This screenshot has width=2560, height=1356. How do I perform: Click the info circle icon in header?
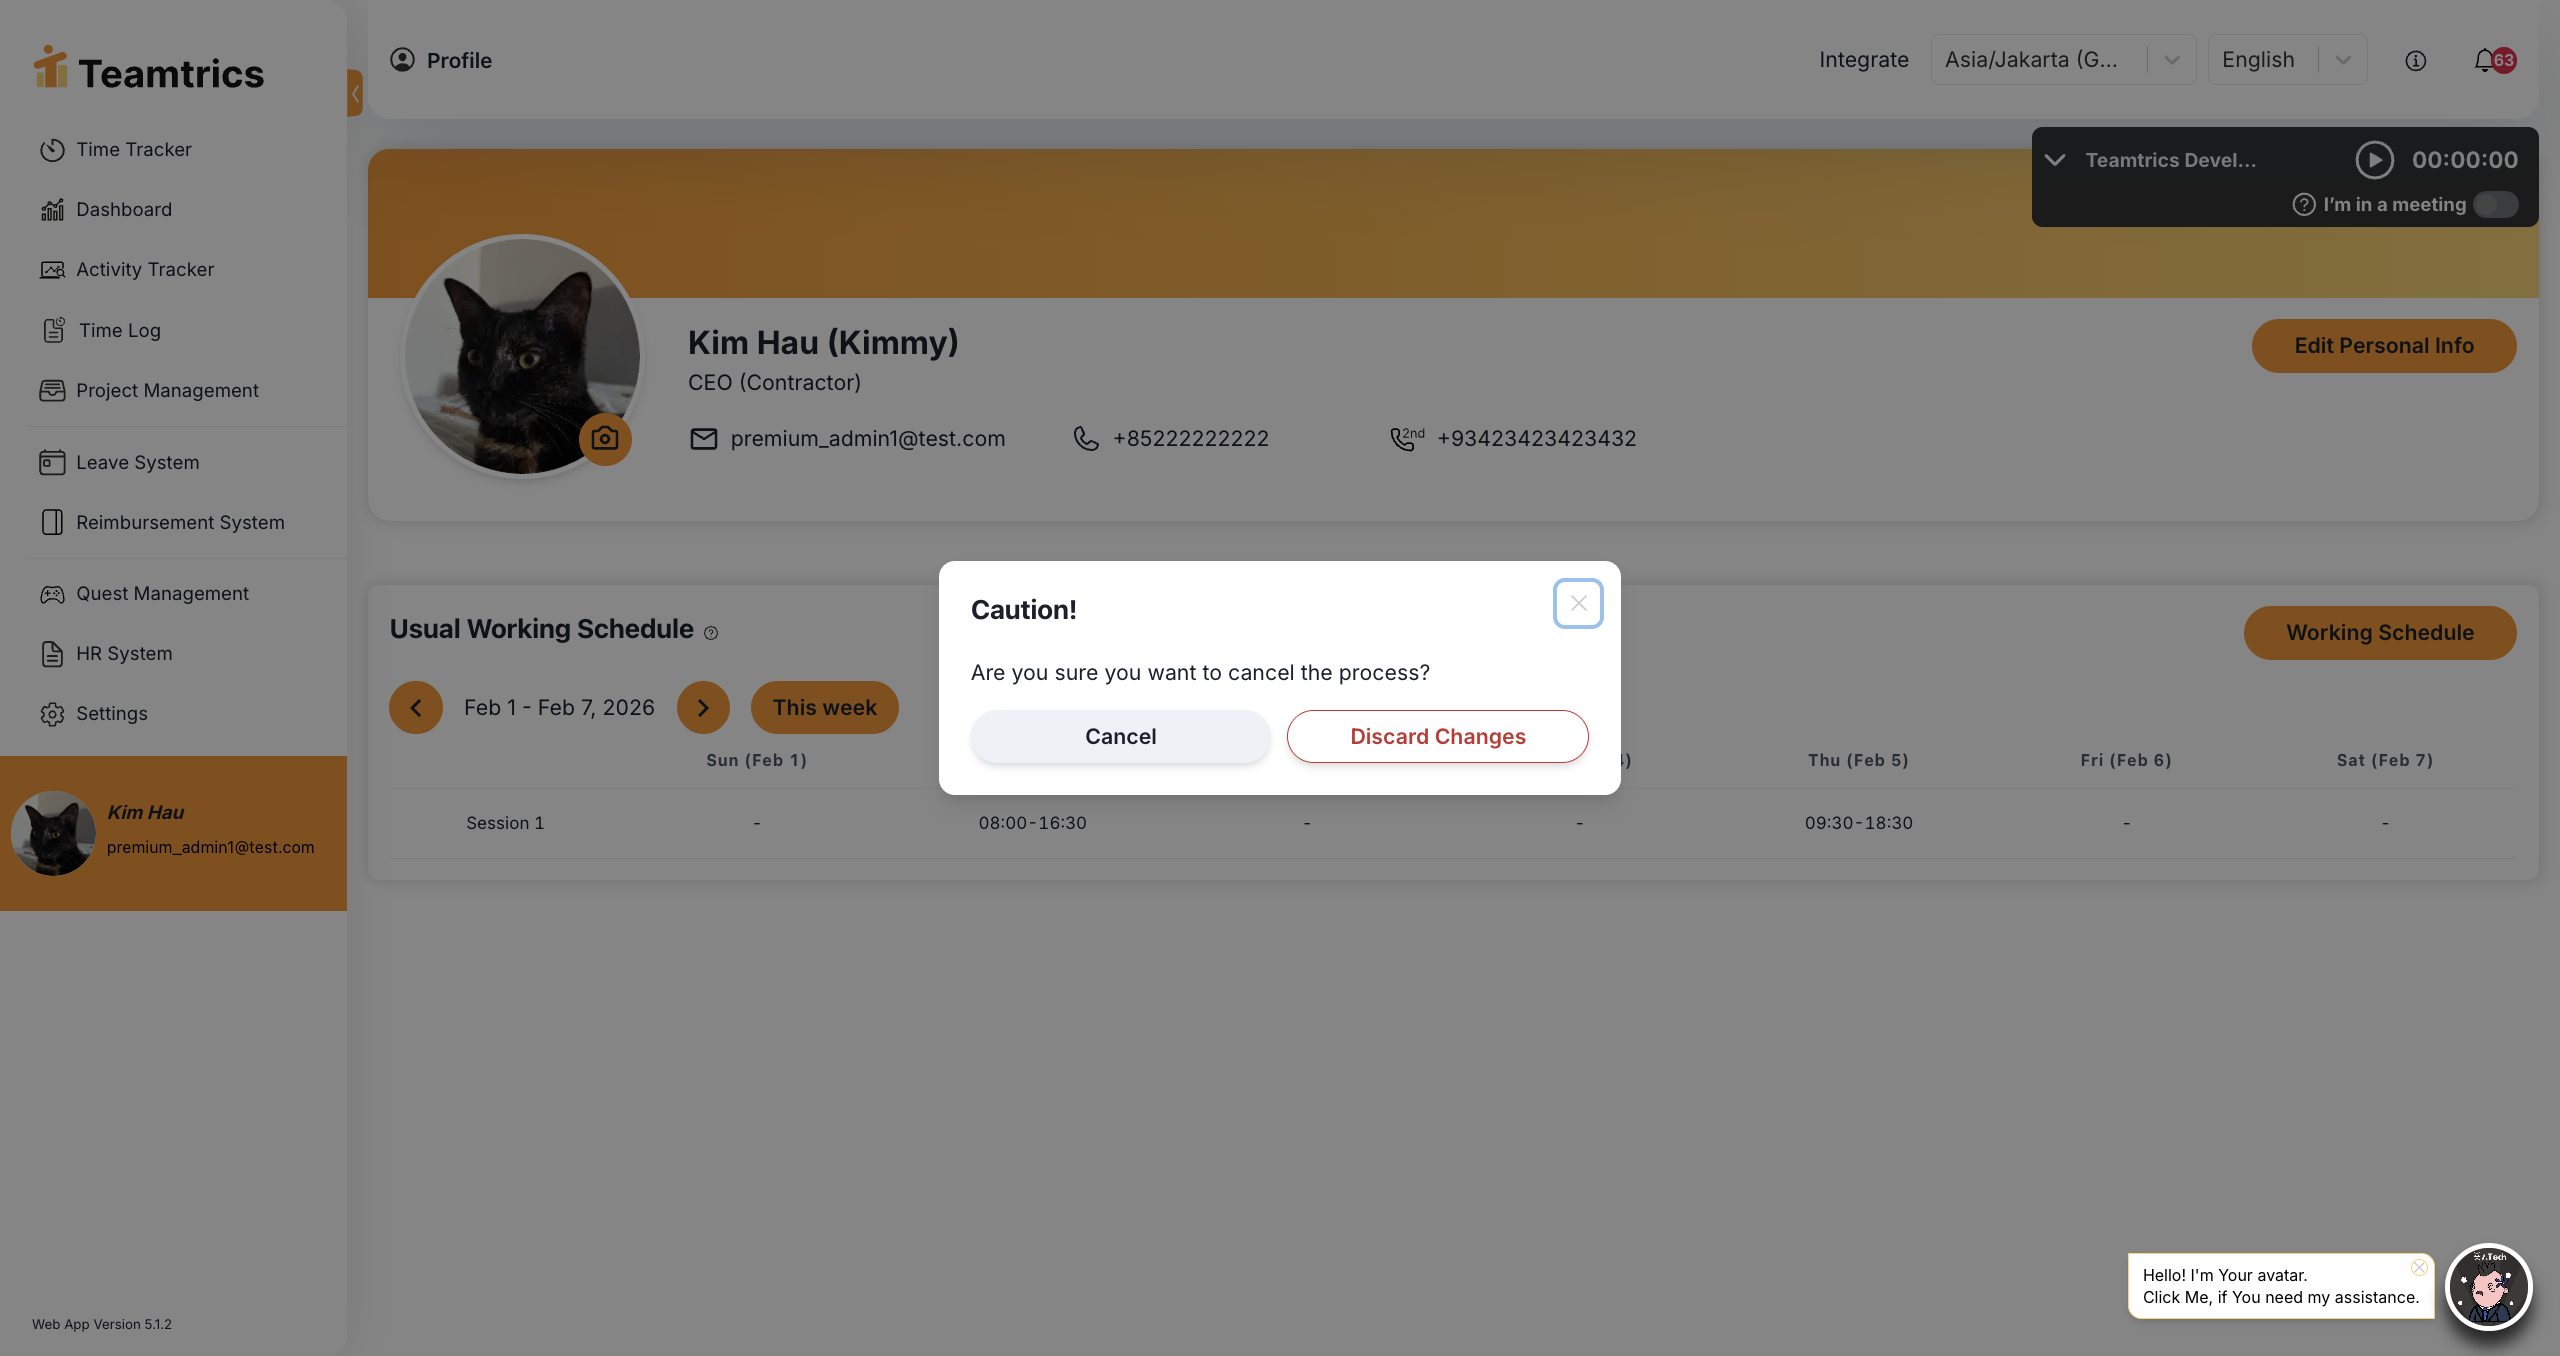(x=2415, y=60)
